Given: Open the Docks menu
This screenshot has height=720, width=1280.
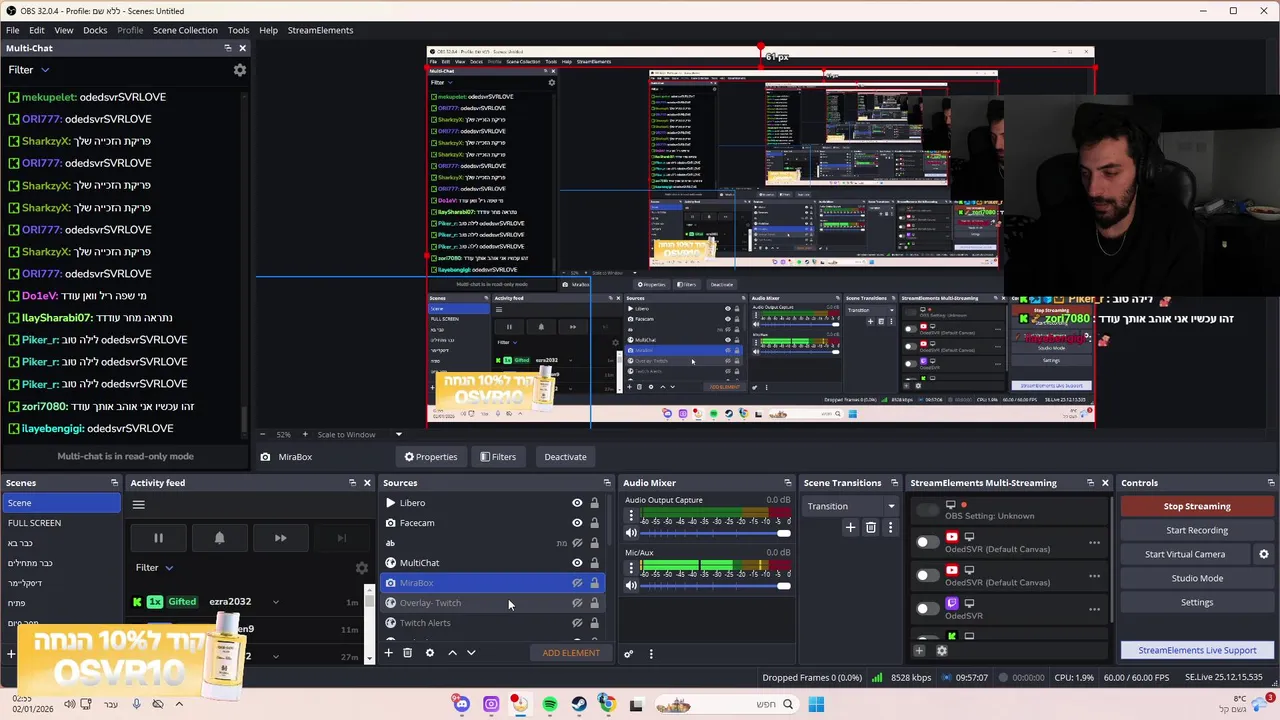Looking at the screenshot, I should (x=95, y=30).
